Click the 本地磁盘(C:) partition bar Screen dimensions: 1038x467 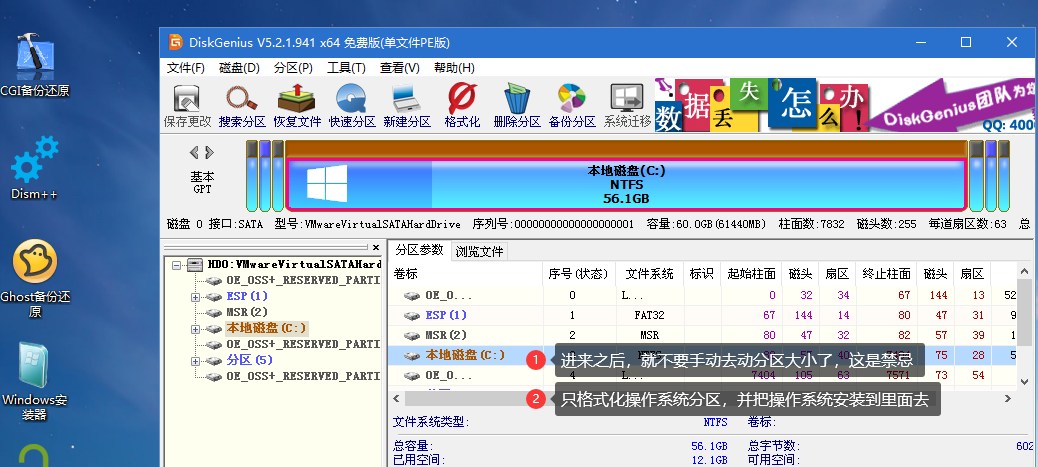pos(625,184)
